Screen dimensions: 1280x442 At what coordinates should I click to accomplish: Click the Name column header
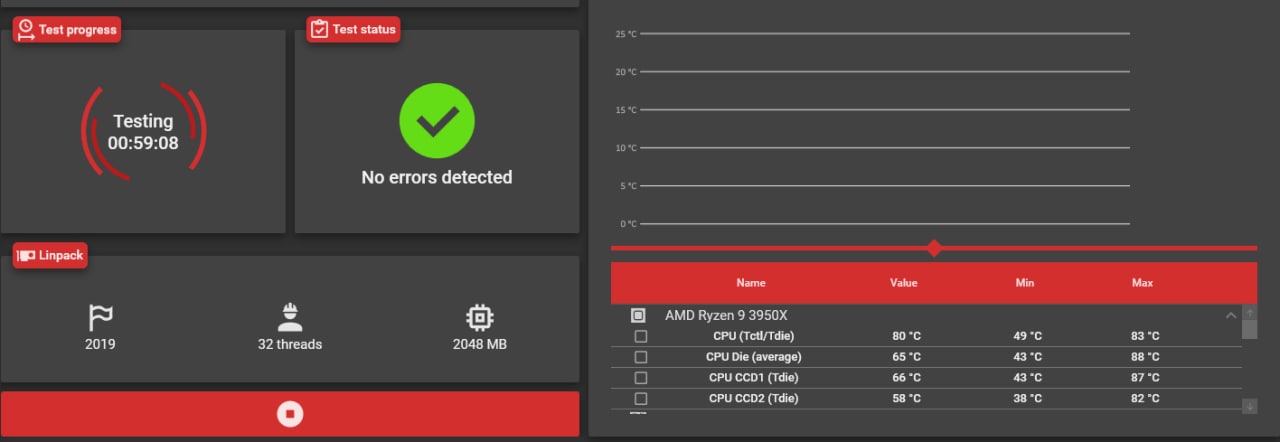point(751,283)
